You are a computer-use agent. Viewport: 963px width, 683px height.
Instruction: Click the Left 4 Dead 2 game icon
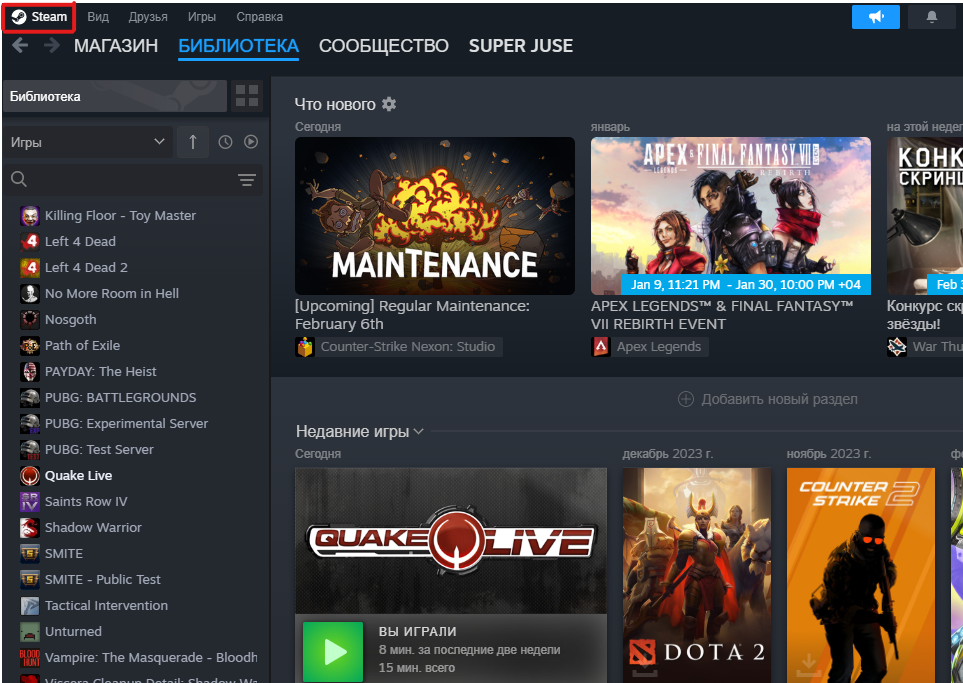pos(29,267)
